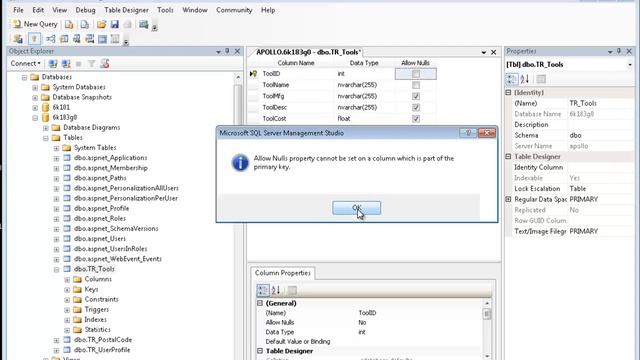This screenshot has width=640, height=360.
Task: Click the Manage Check Constraints icon
Action: [x=102, y=39]
